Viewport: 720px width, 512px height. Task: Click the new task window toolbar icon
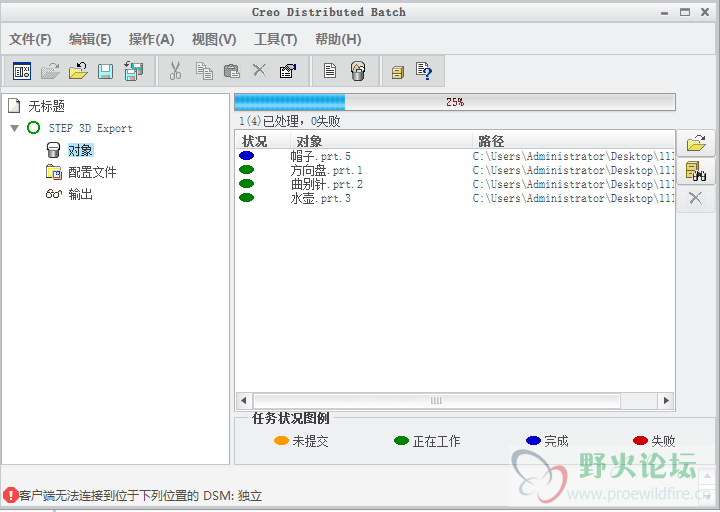[22, 71]
